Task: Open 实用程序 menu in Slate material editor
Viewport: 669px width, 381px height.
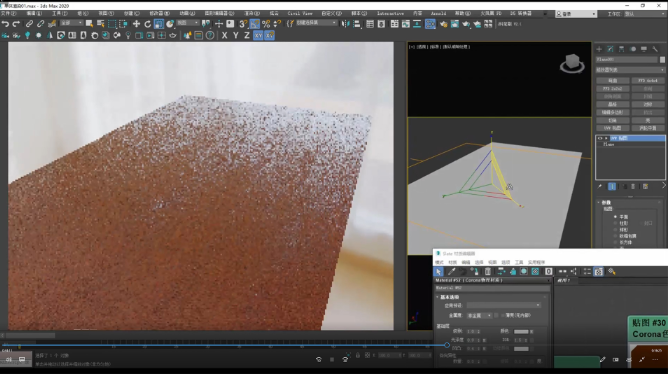Action: pos(536,262)
